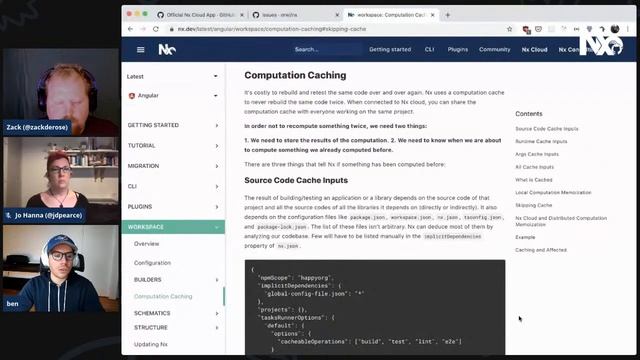This screenshot has width=640, height=360.
Task: Click the browser profile avatar icon
Action: (615, 29)
